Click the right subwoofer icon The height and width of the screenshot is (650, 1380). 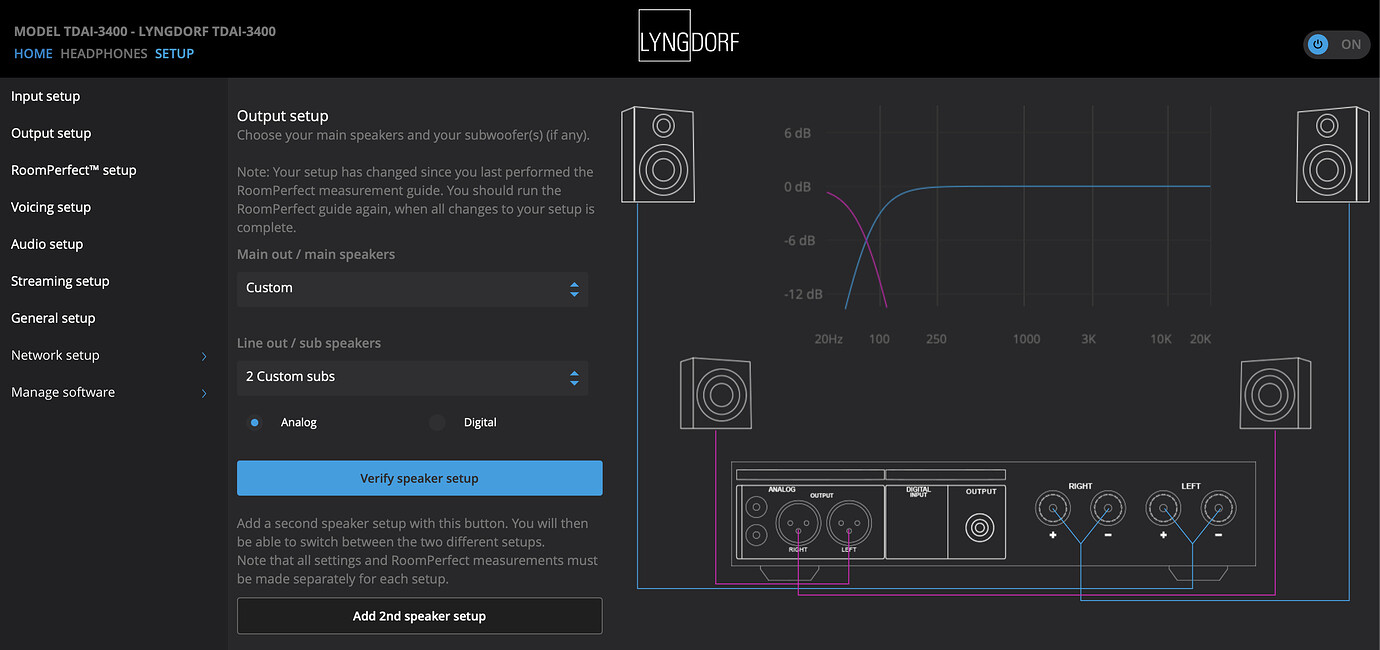click(1275, 393)
